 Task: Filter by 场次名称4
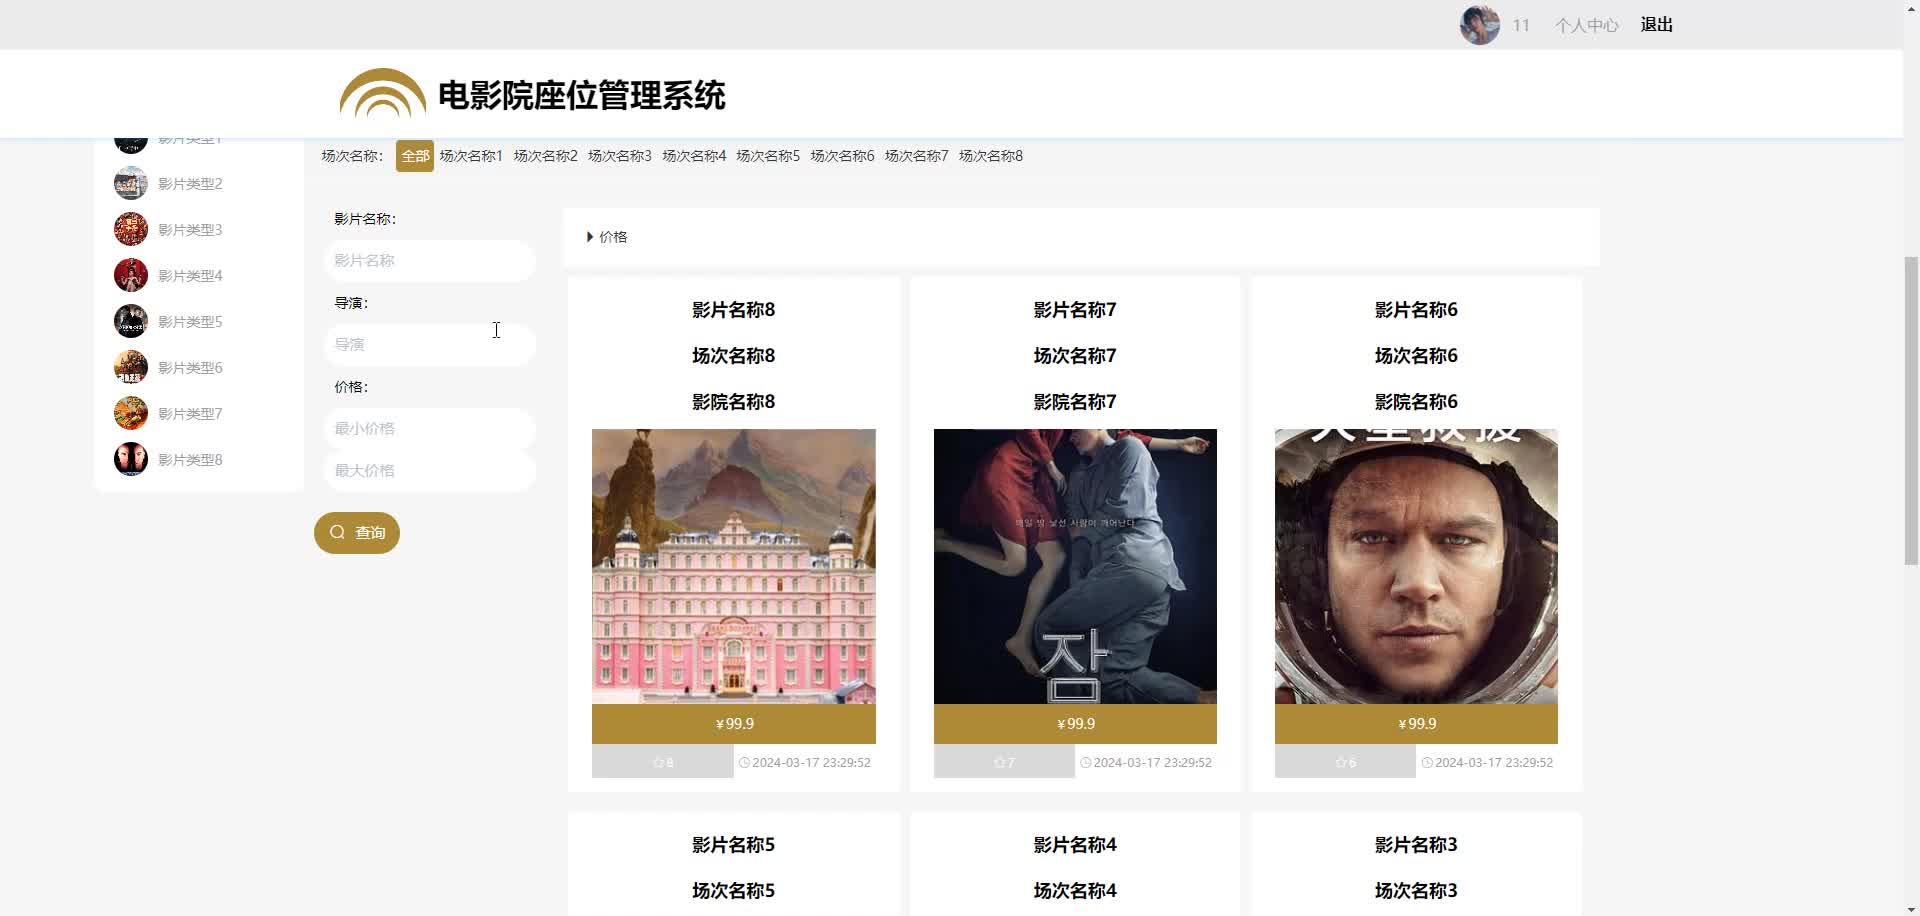coord(694,156)
